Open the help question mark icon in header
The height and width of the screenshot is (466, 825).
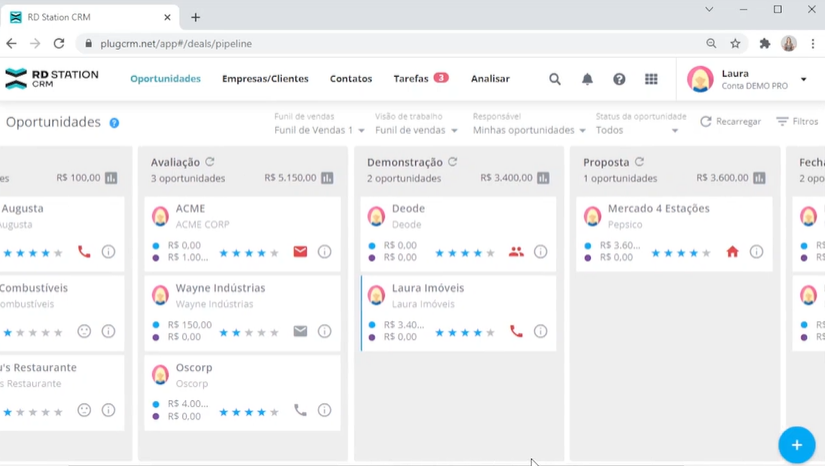pos(619,79)
